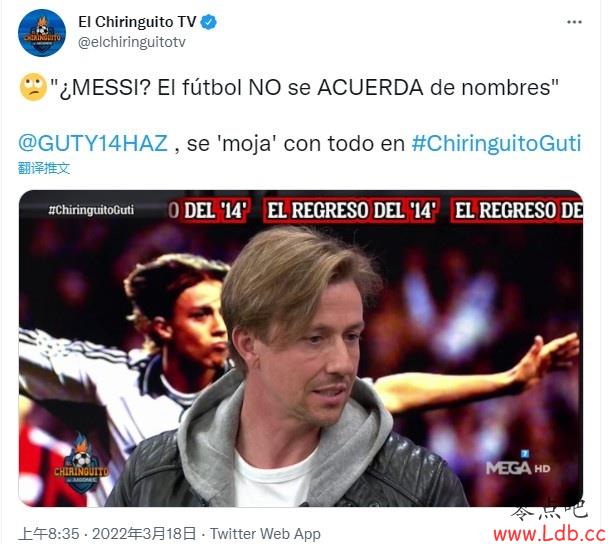The width and height of the screenshot is (615, 544).
Task: Open the Twitter Web App source link
Action: [x=265, y=534]
